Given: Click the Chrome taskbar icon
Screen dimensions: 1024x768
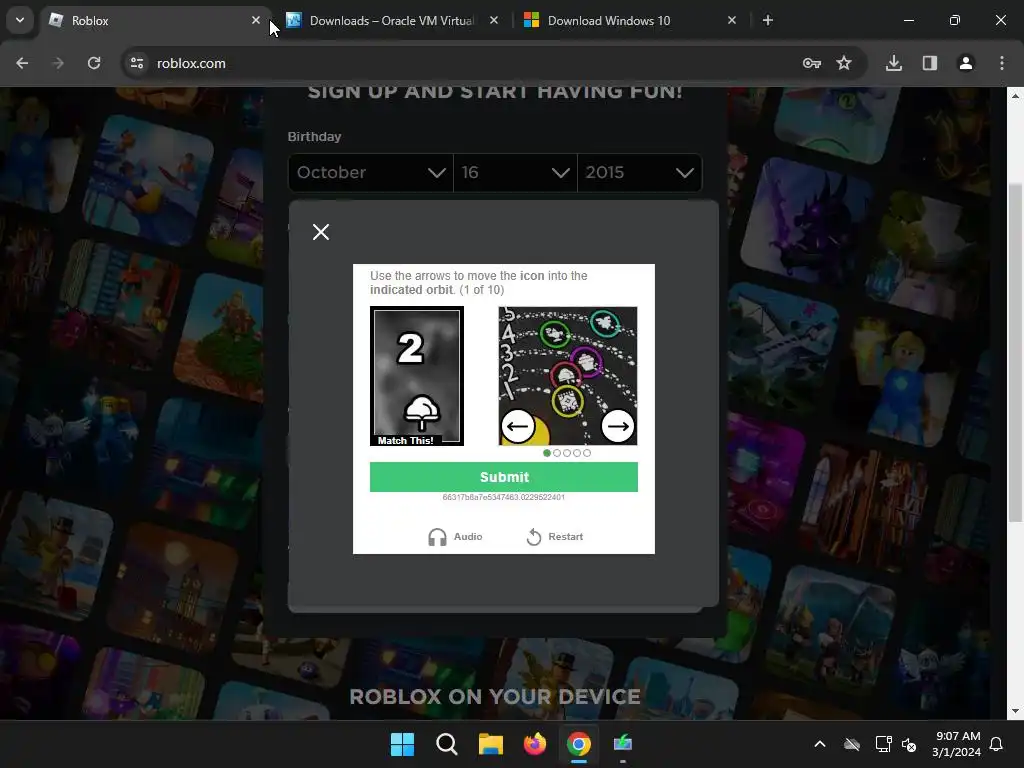Looking at the screenshot, I should click(579, 744).
